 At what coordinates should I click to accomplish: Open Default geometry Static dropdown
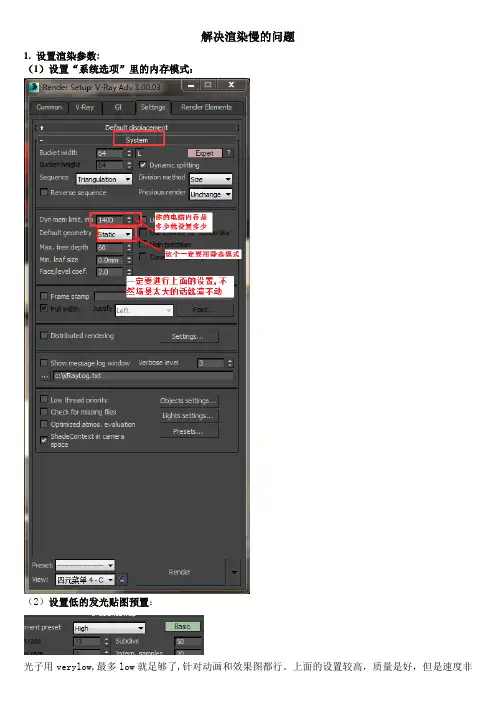click(x=114, y=234)
